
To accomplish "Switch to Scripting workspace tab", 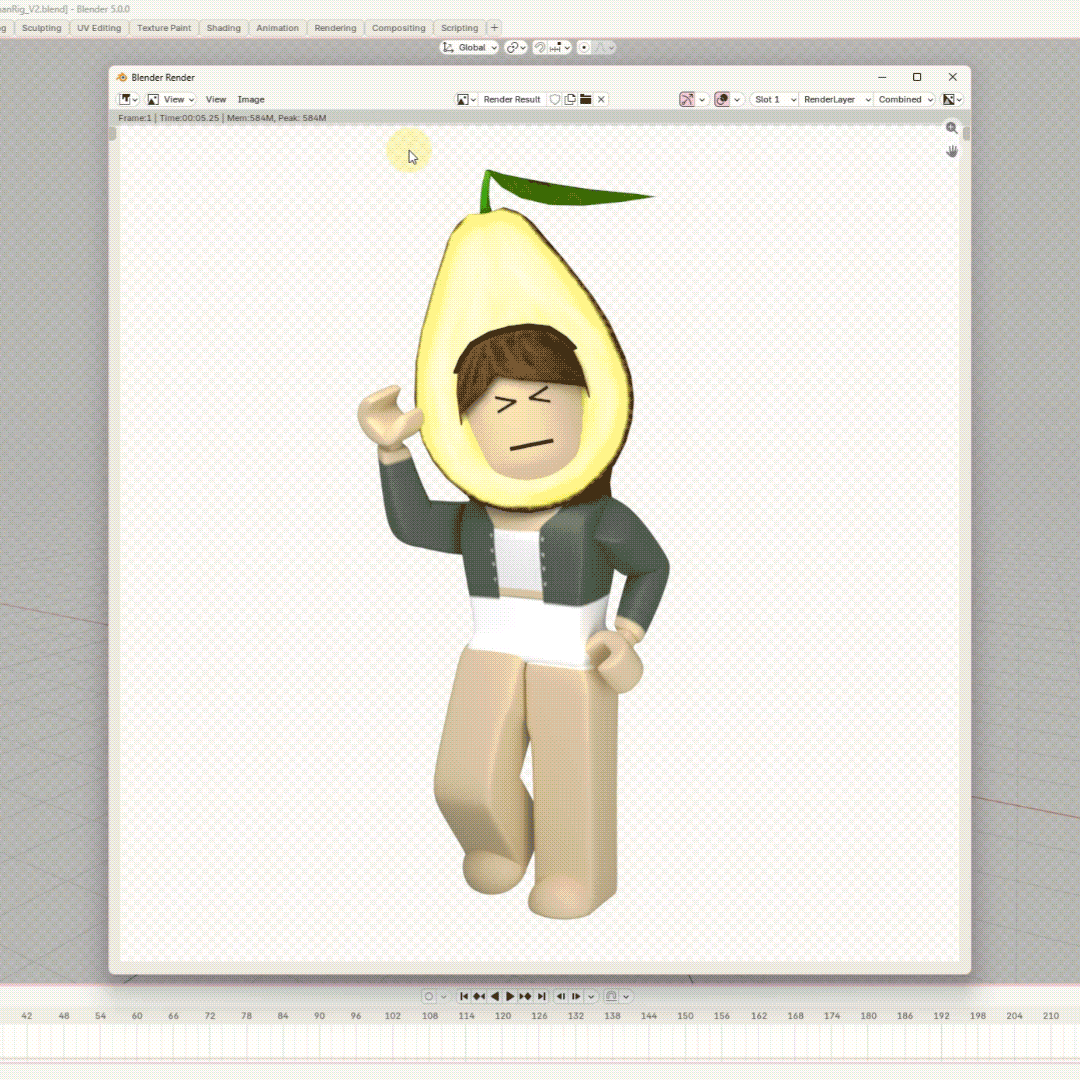I will click(459, 28).
